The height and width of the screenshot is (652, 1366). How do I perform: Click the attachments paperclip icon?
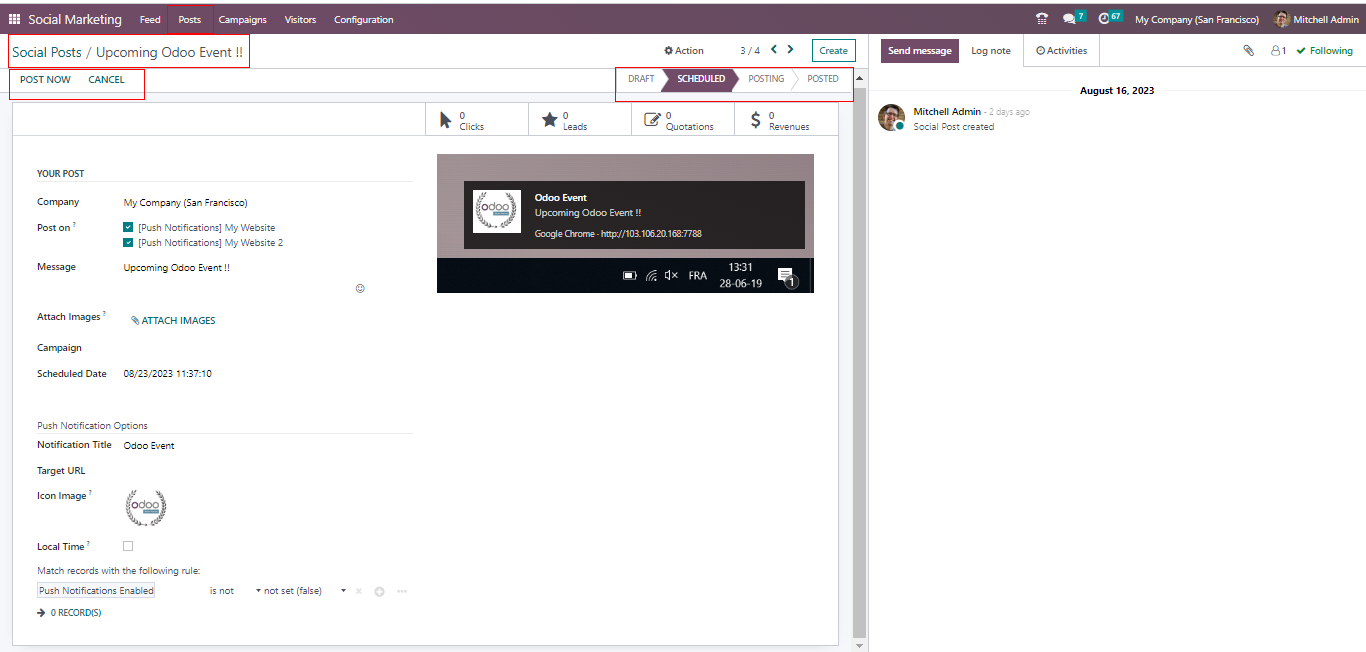click(x=1248, y=51)
